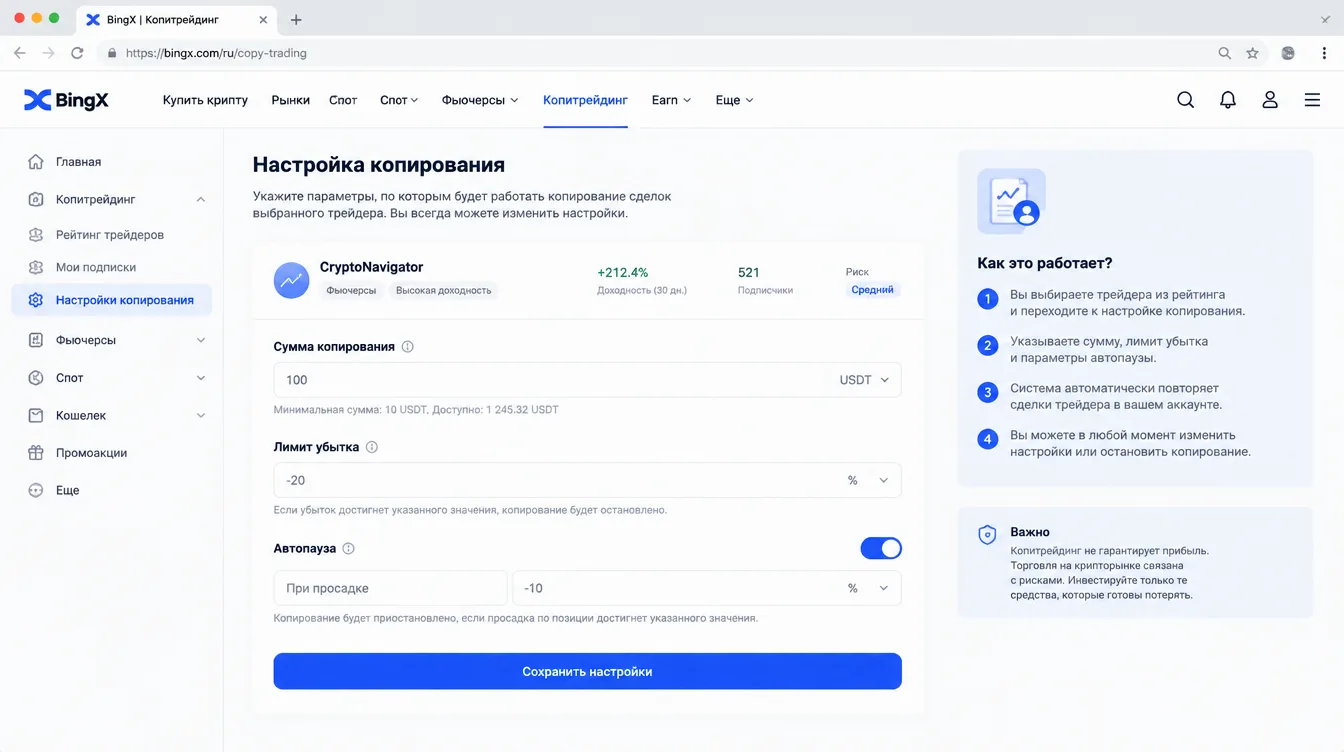Click the info icon beside Лимит убытка
This screenshot has height=752, width=1344.
372,447
